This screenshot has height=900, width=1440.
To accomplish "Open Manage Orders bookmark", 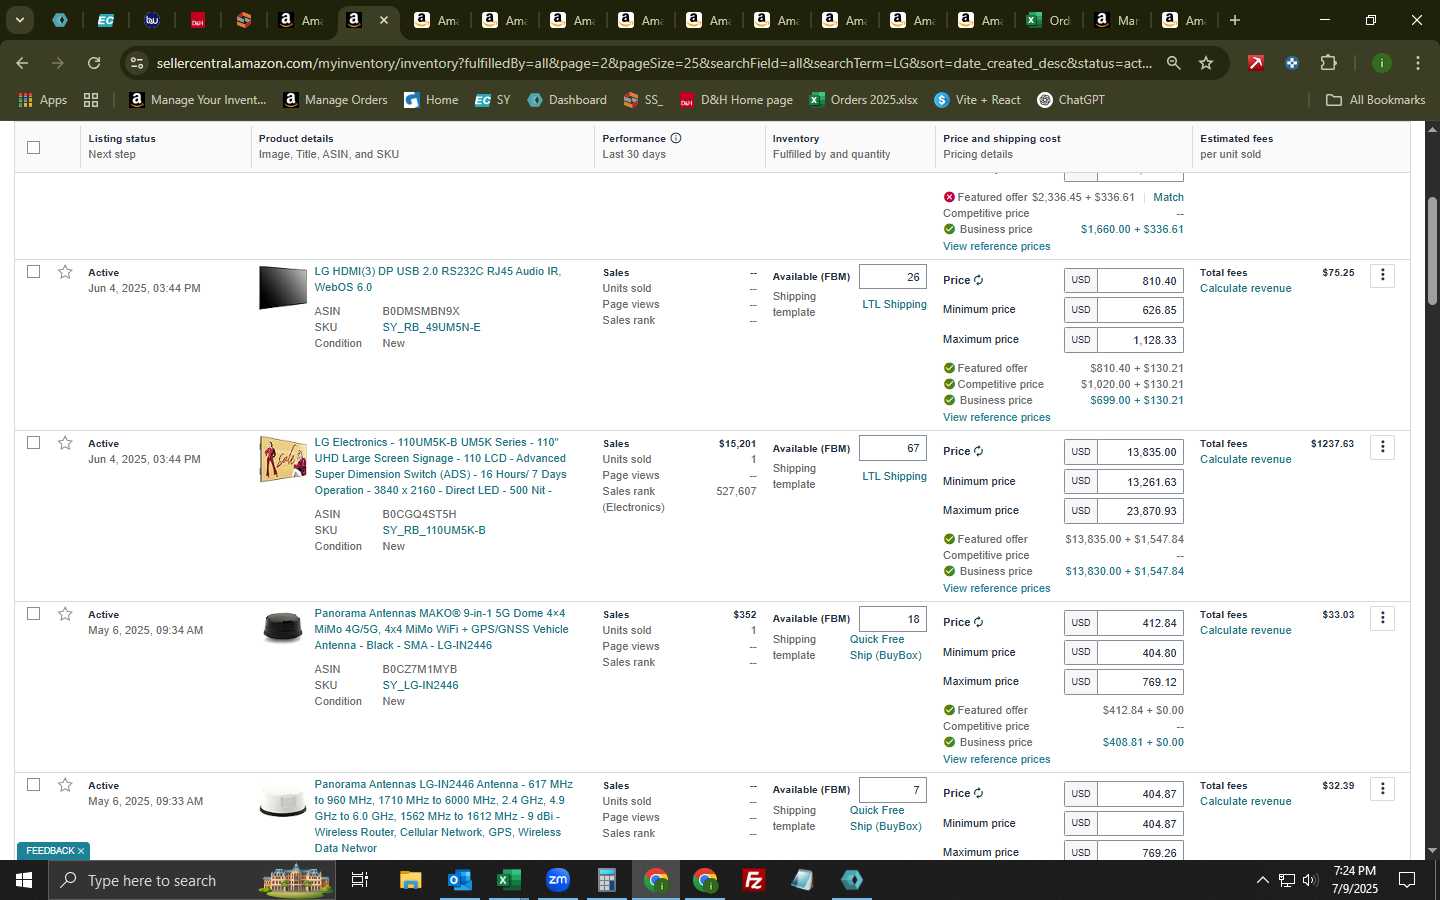I will (336, 100).
